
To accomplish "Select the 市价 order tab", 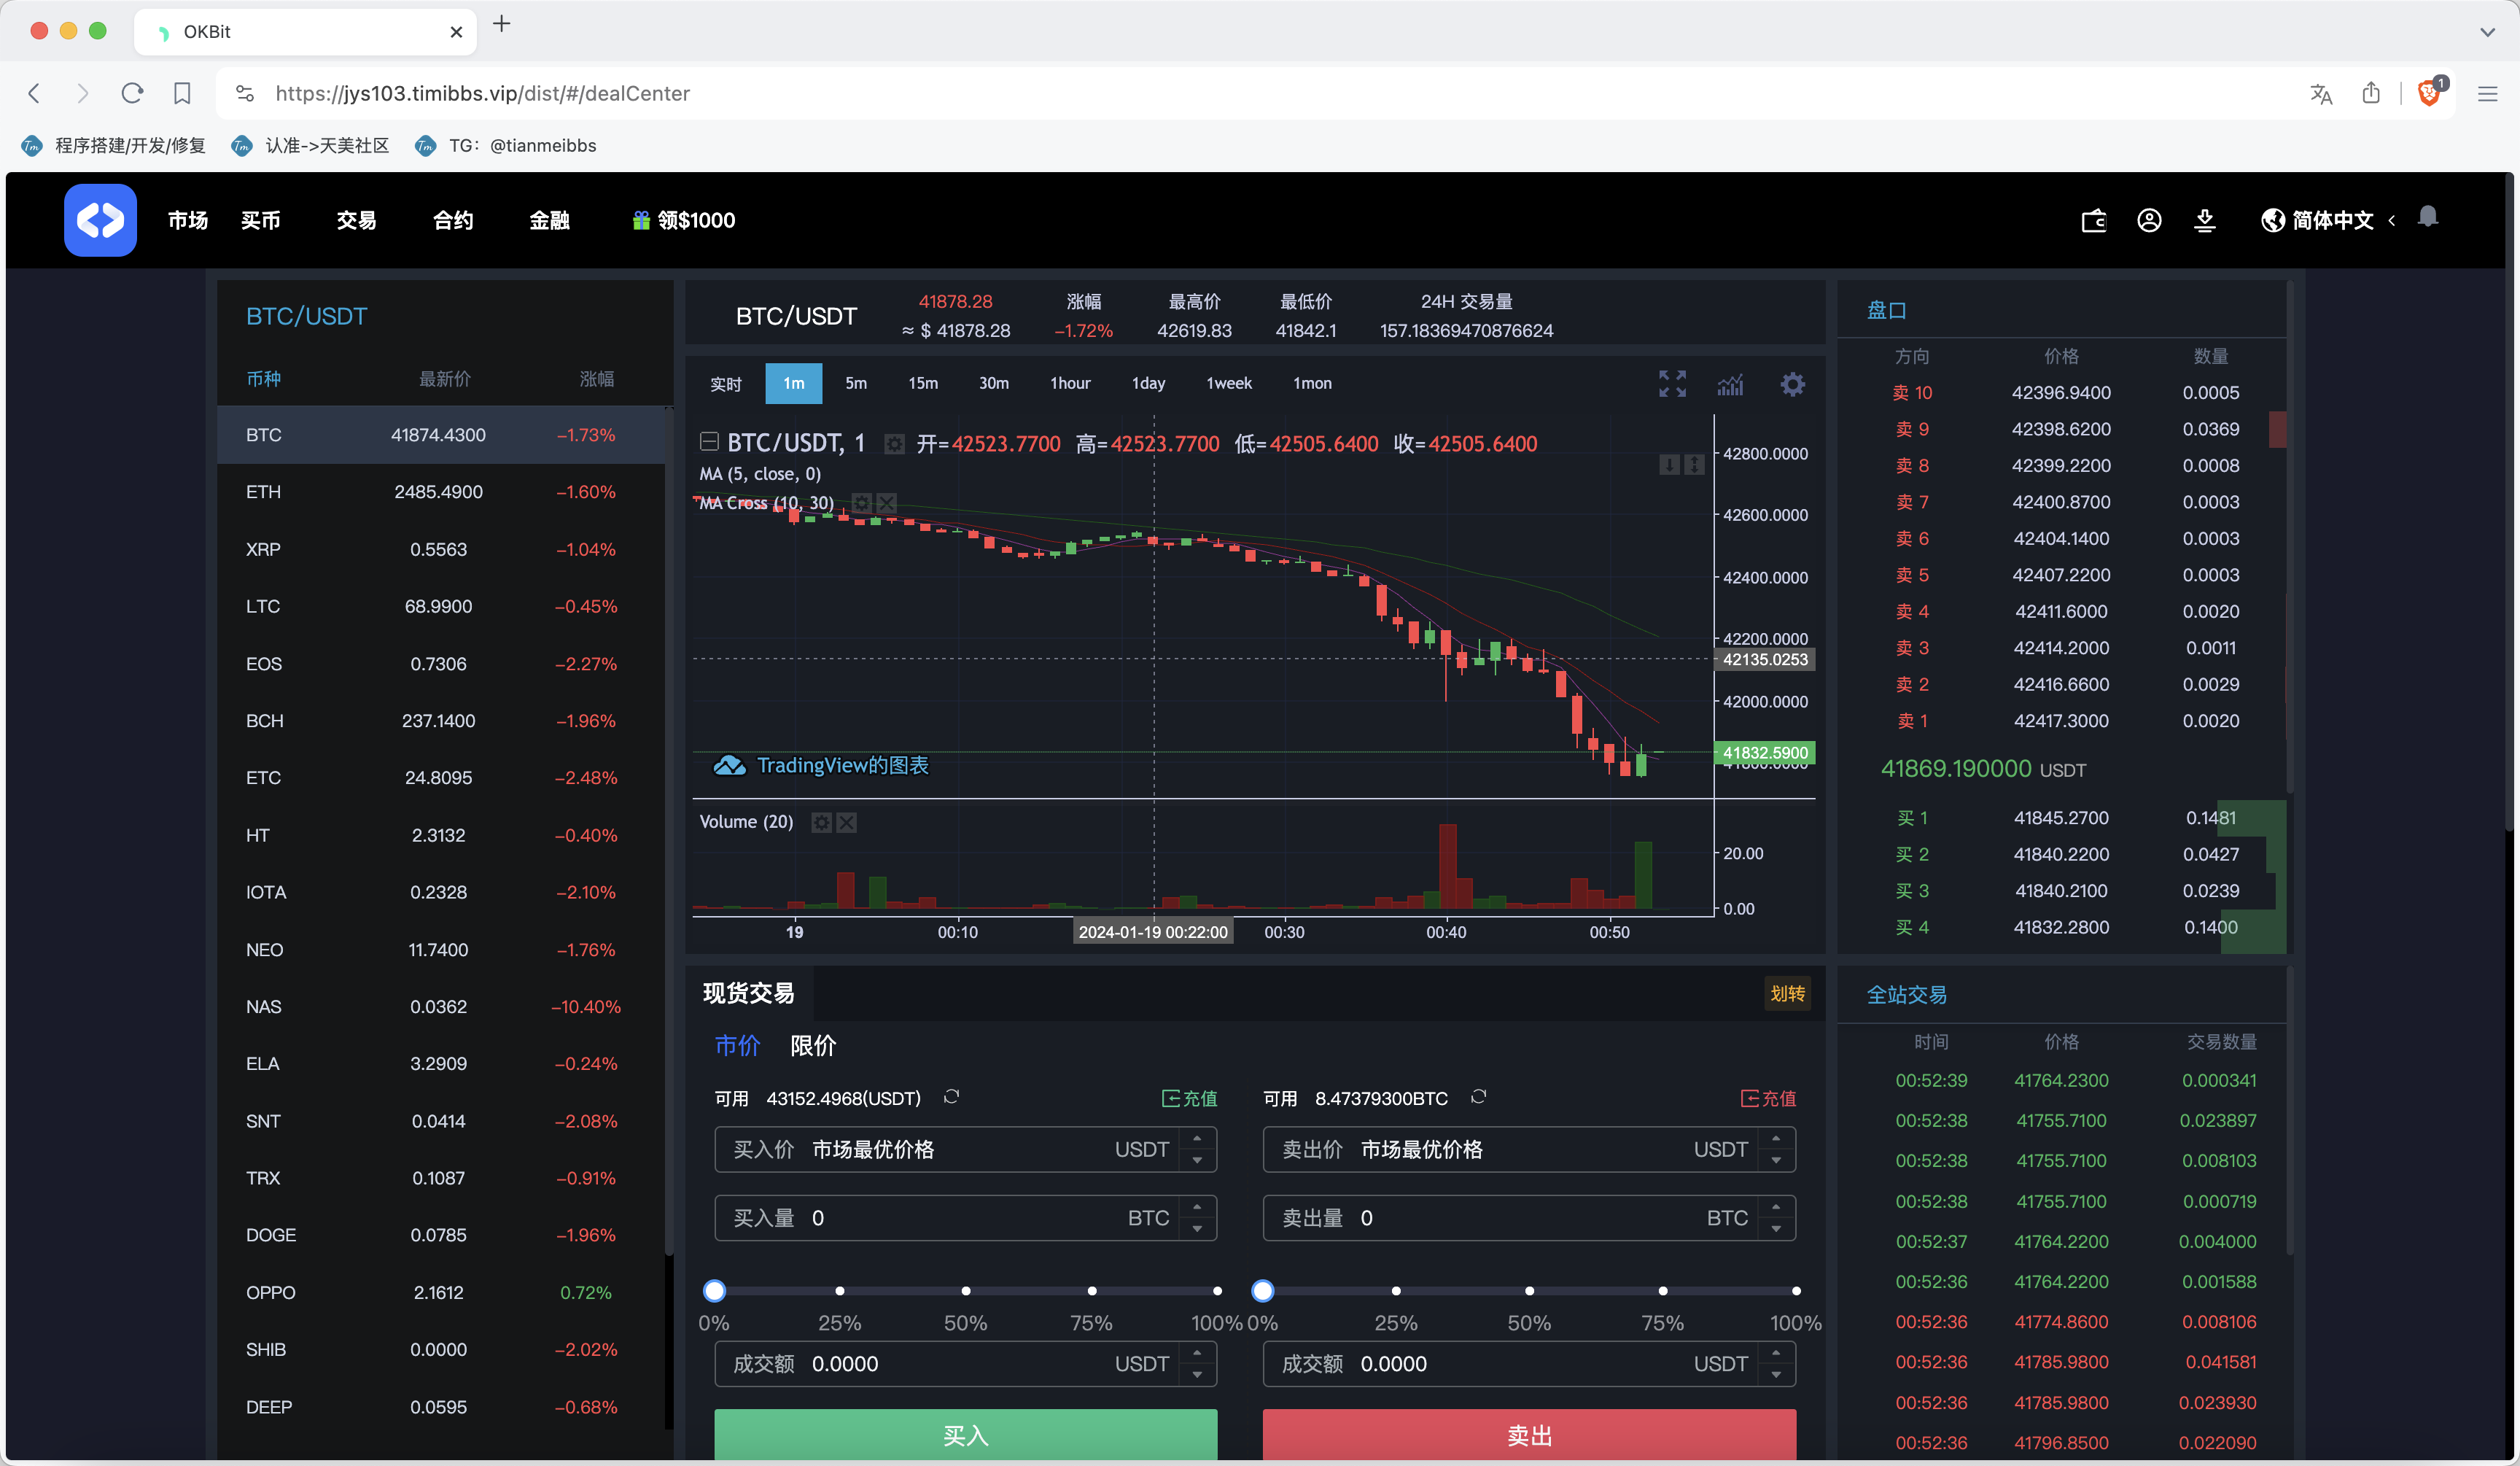I will pos(737,1046).
